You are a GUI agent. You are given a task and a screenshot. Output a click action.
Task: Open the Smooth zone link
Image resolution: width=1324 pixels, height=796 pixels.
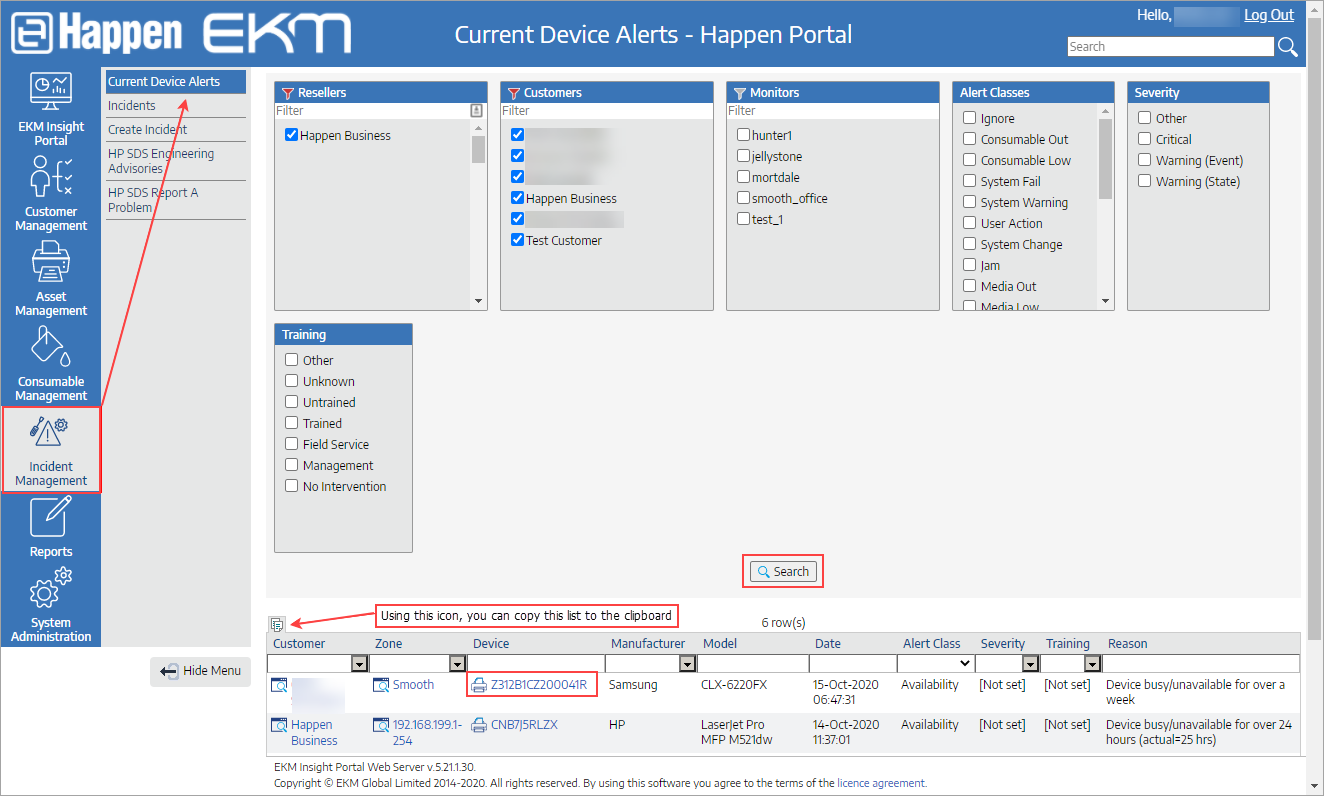413,685
